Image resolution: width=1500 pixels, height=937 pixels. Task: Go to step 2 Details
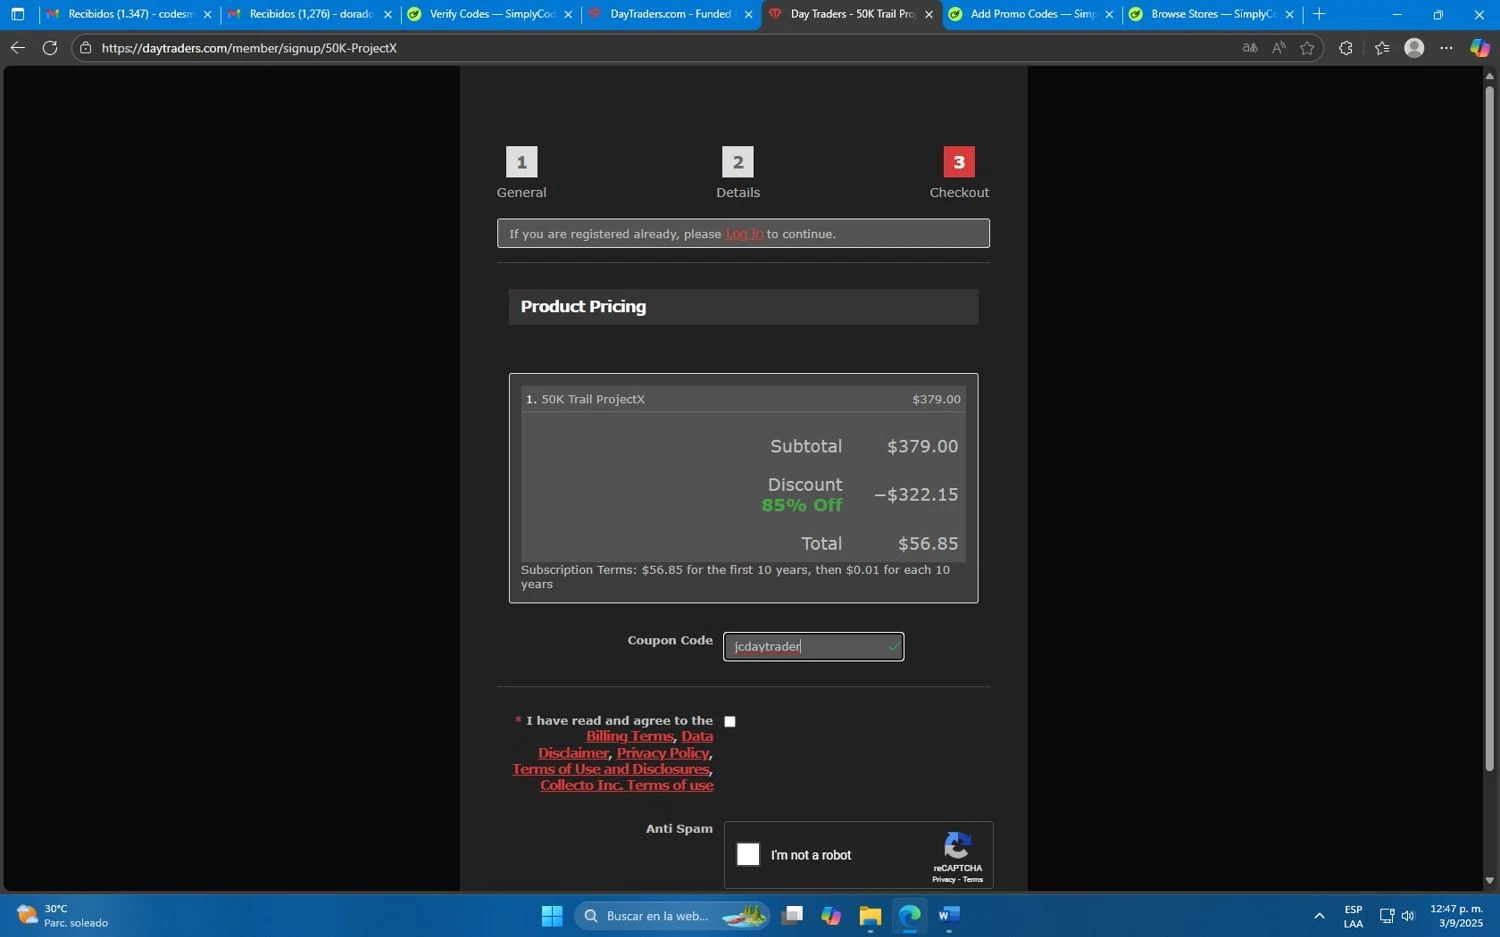[x=738, y=173]
